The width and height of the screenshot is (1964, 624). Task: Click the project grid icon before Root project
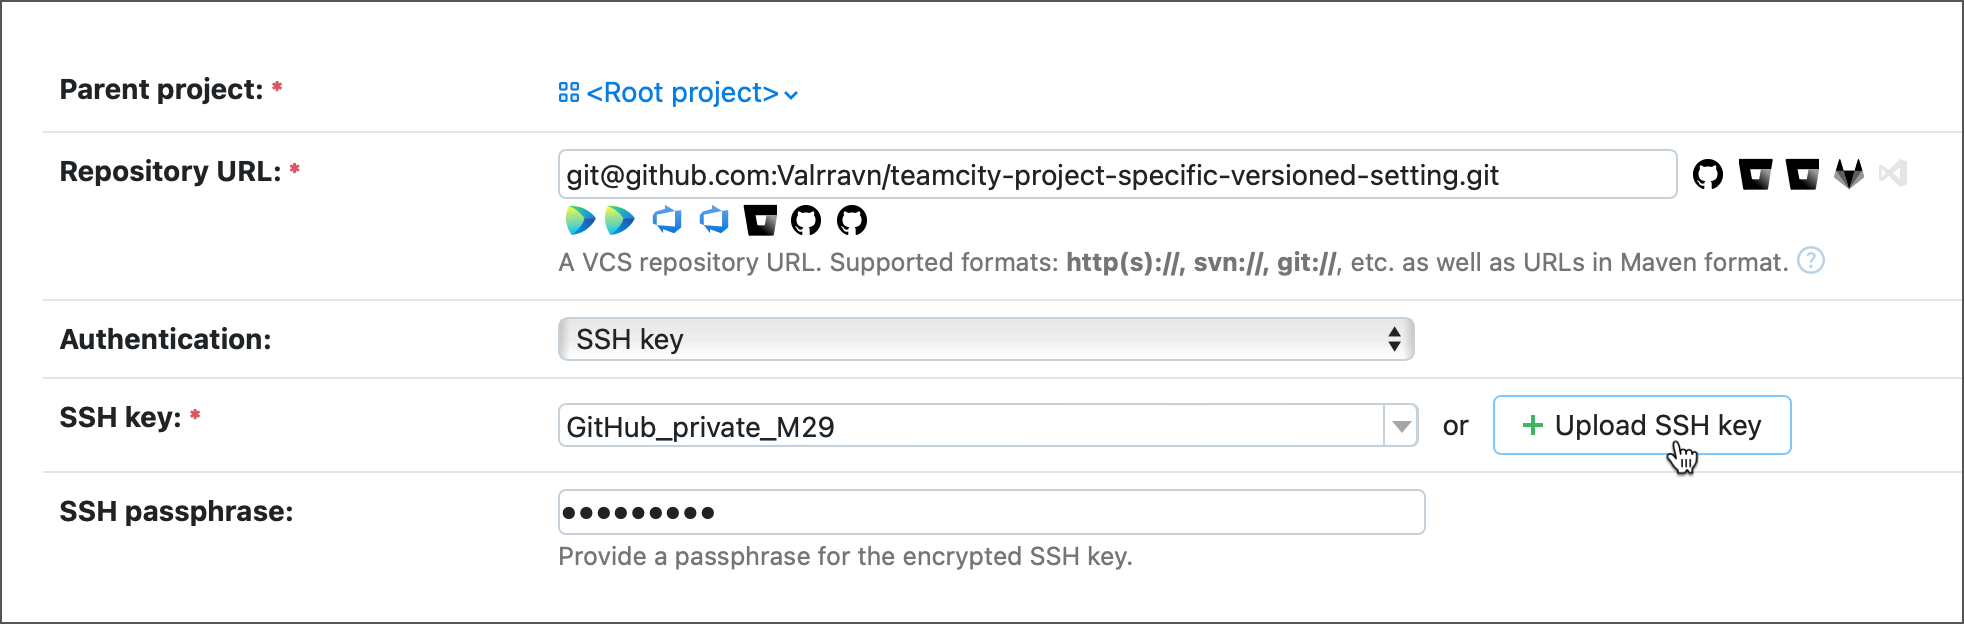568,92
